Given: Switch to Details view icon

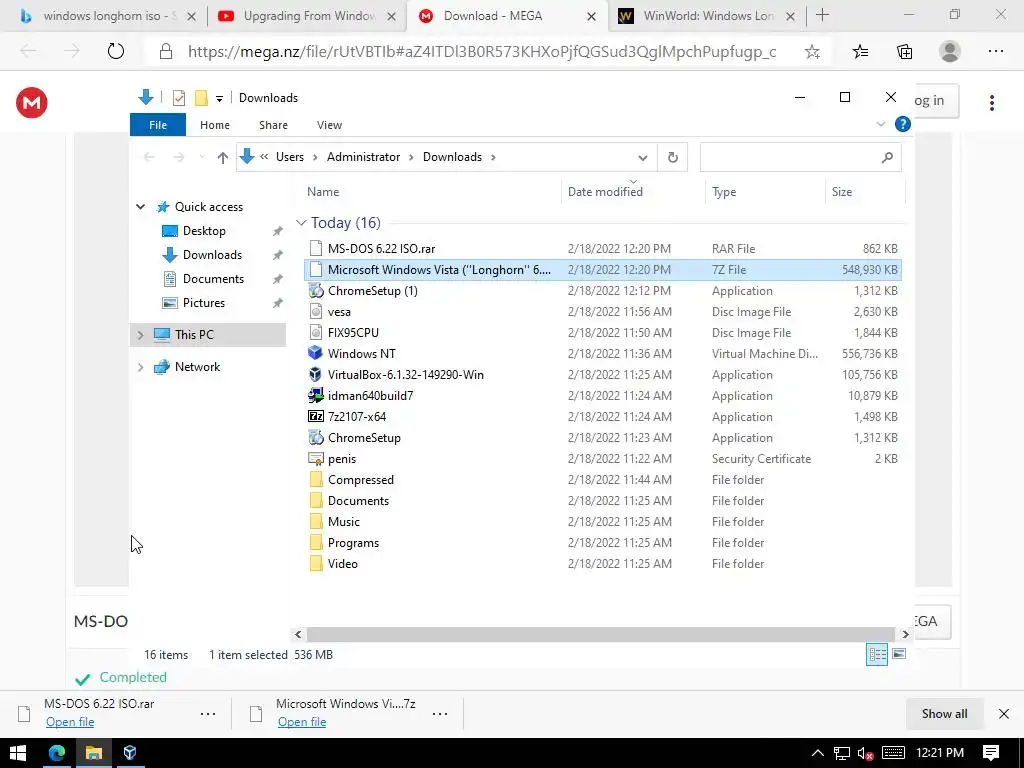Looking at the screenshot, I should click(876, 654).
